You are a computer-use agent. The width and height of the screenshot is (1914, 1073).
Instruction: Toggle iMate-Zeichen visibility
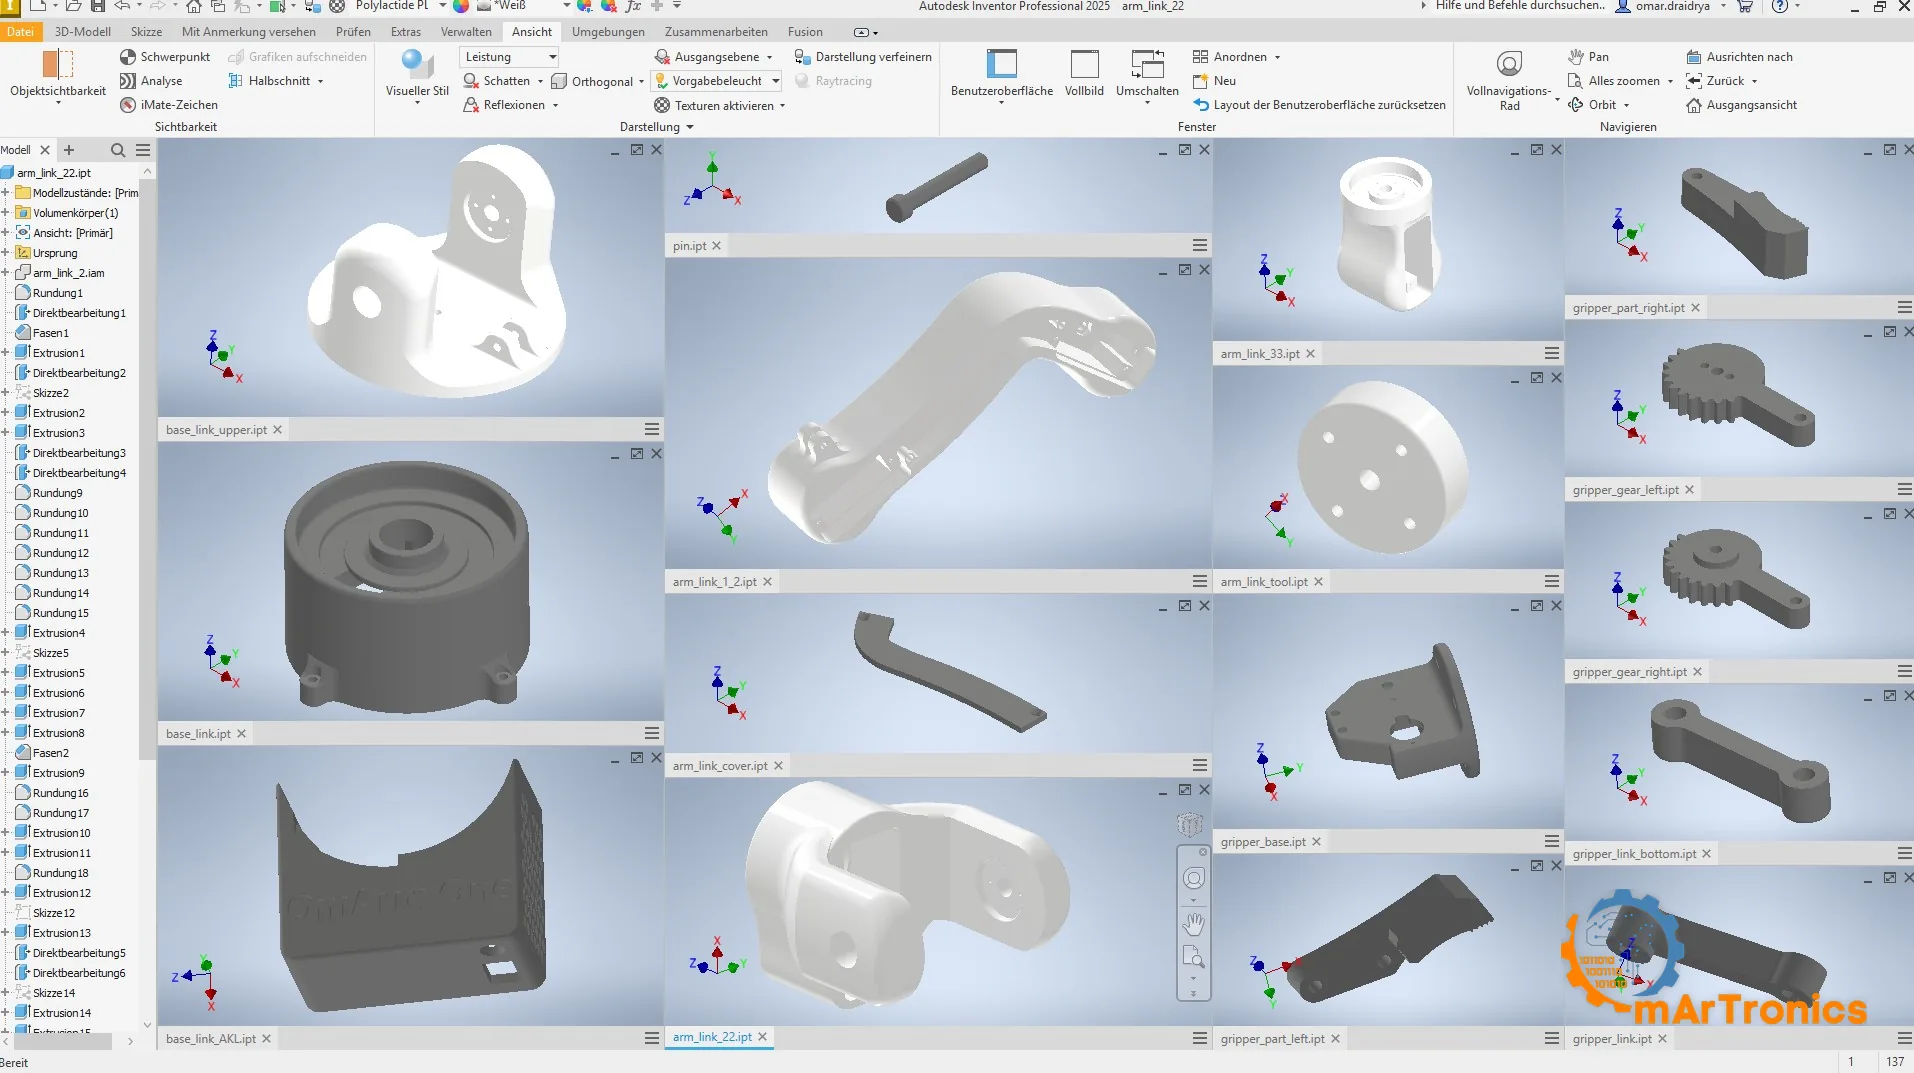168,105
